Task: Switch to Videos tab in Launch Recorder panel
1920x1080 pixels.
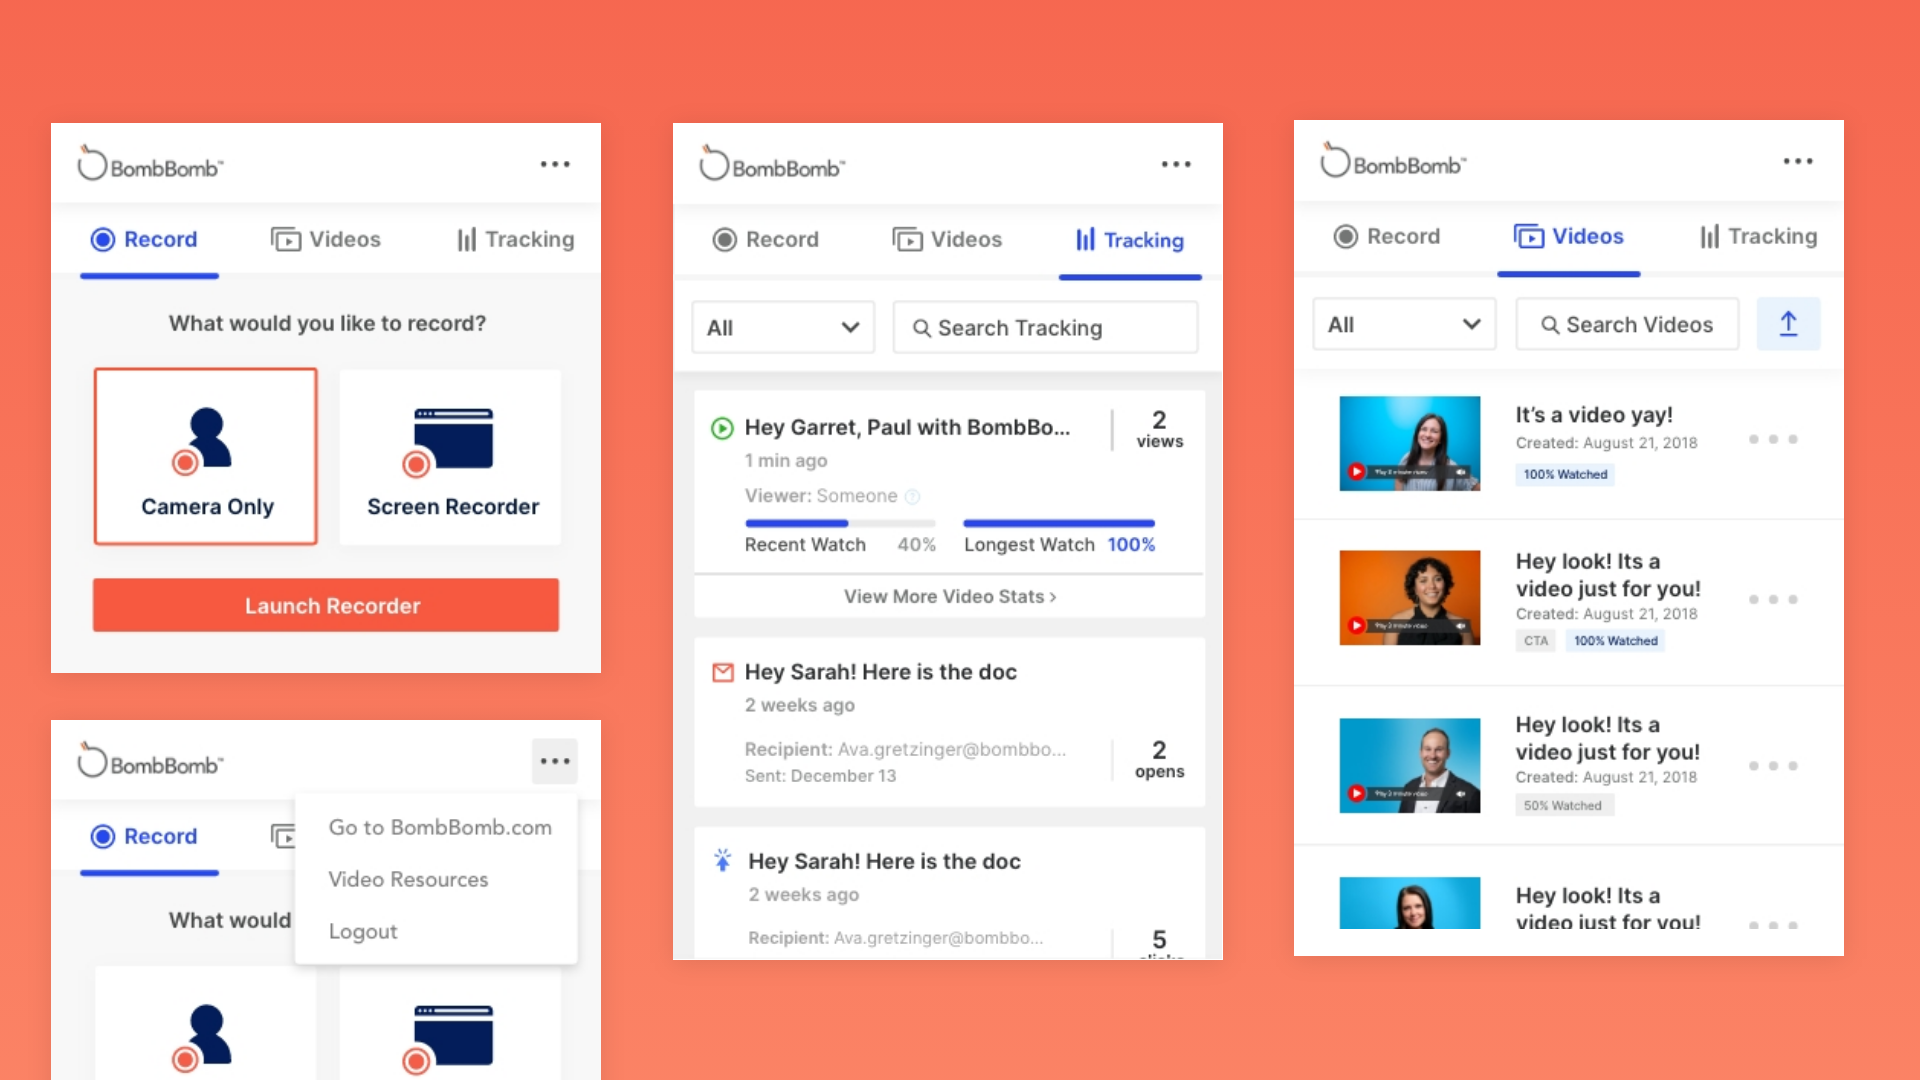Action: click(326, 240)
